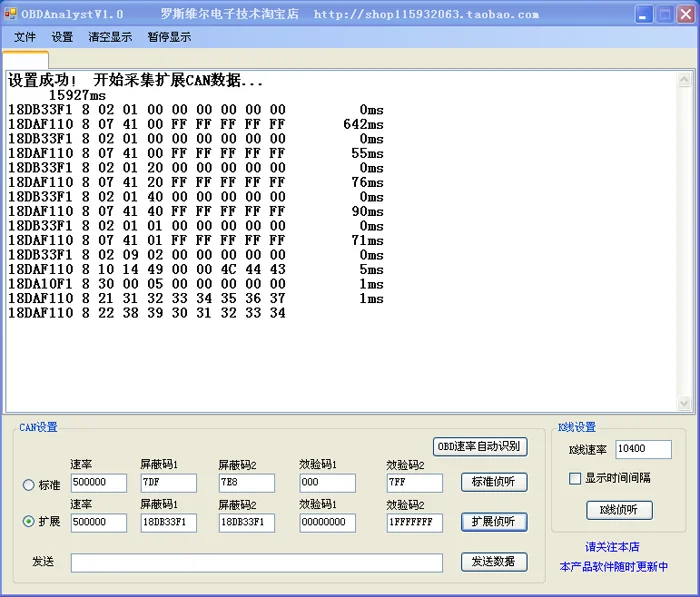Open the 设置 menu
The height and width of the screenshot is (597, 700).
[x=62, y=37]
